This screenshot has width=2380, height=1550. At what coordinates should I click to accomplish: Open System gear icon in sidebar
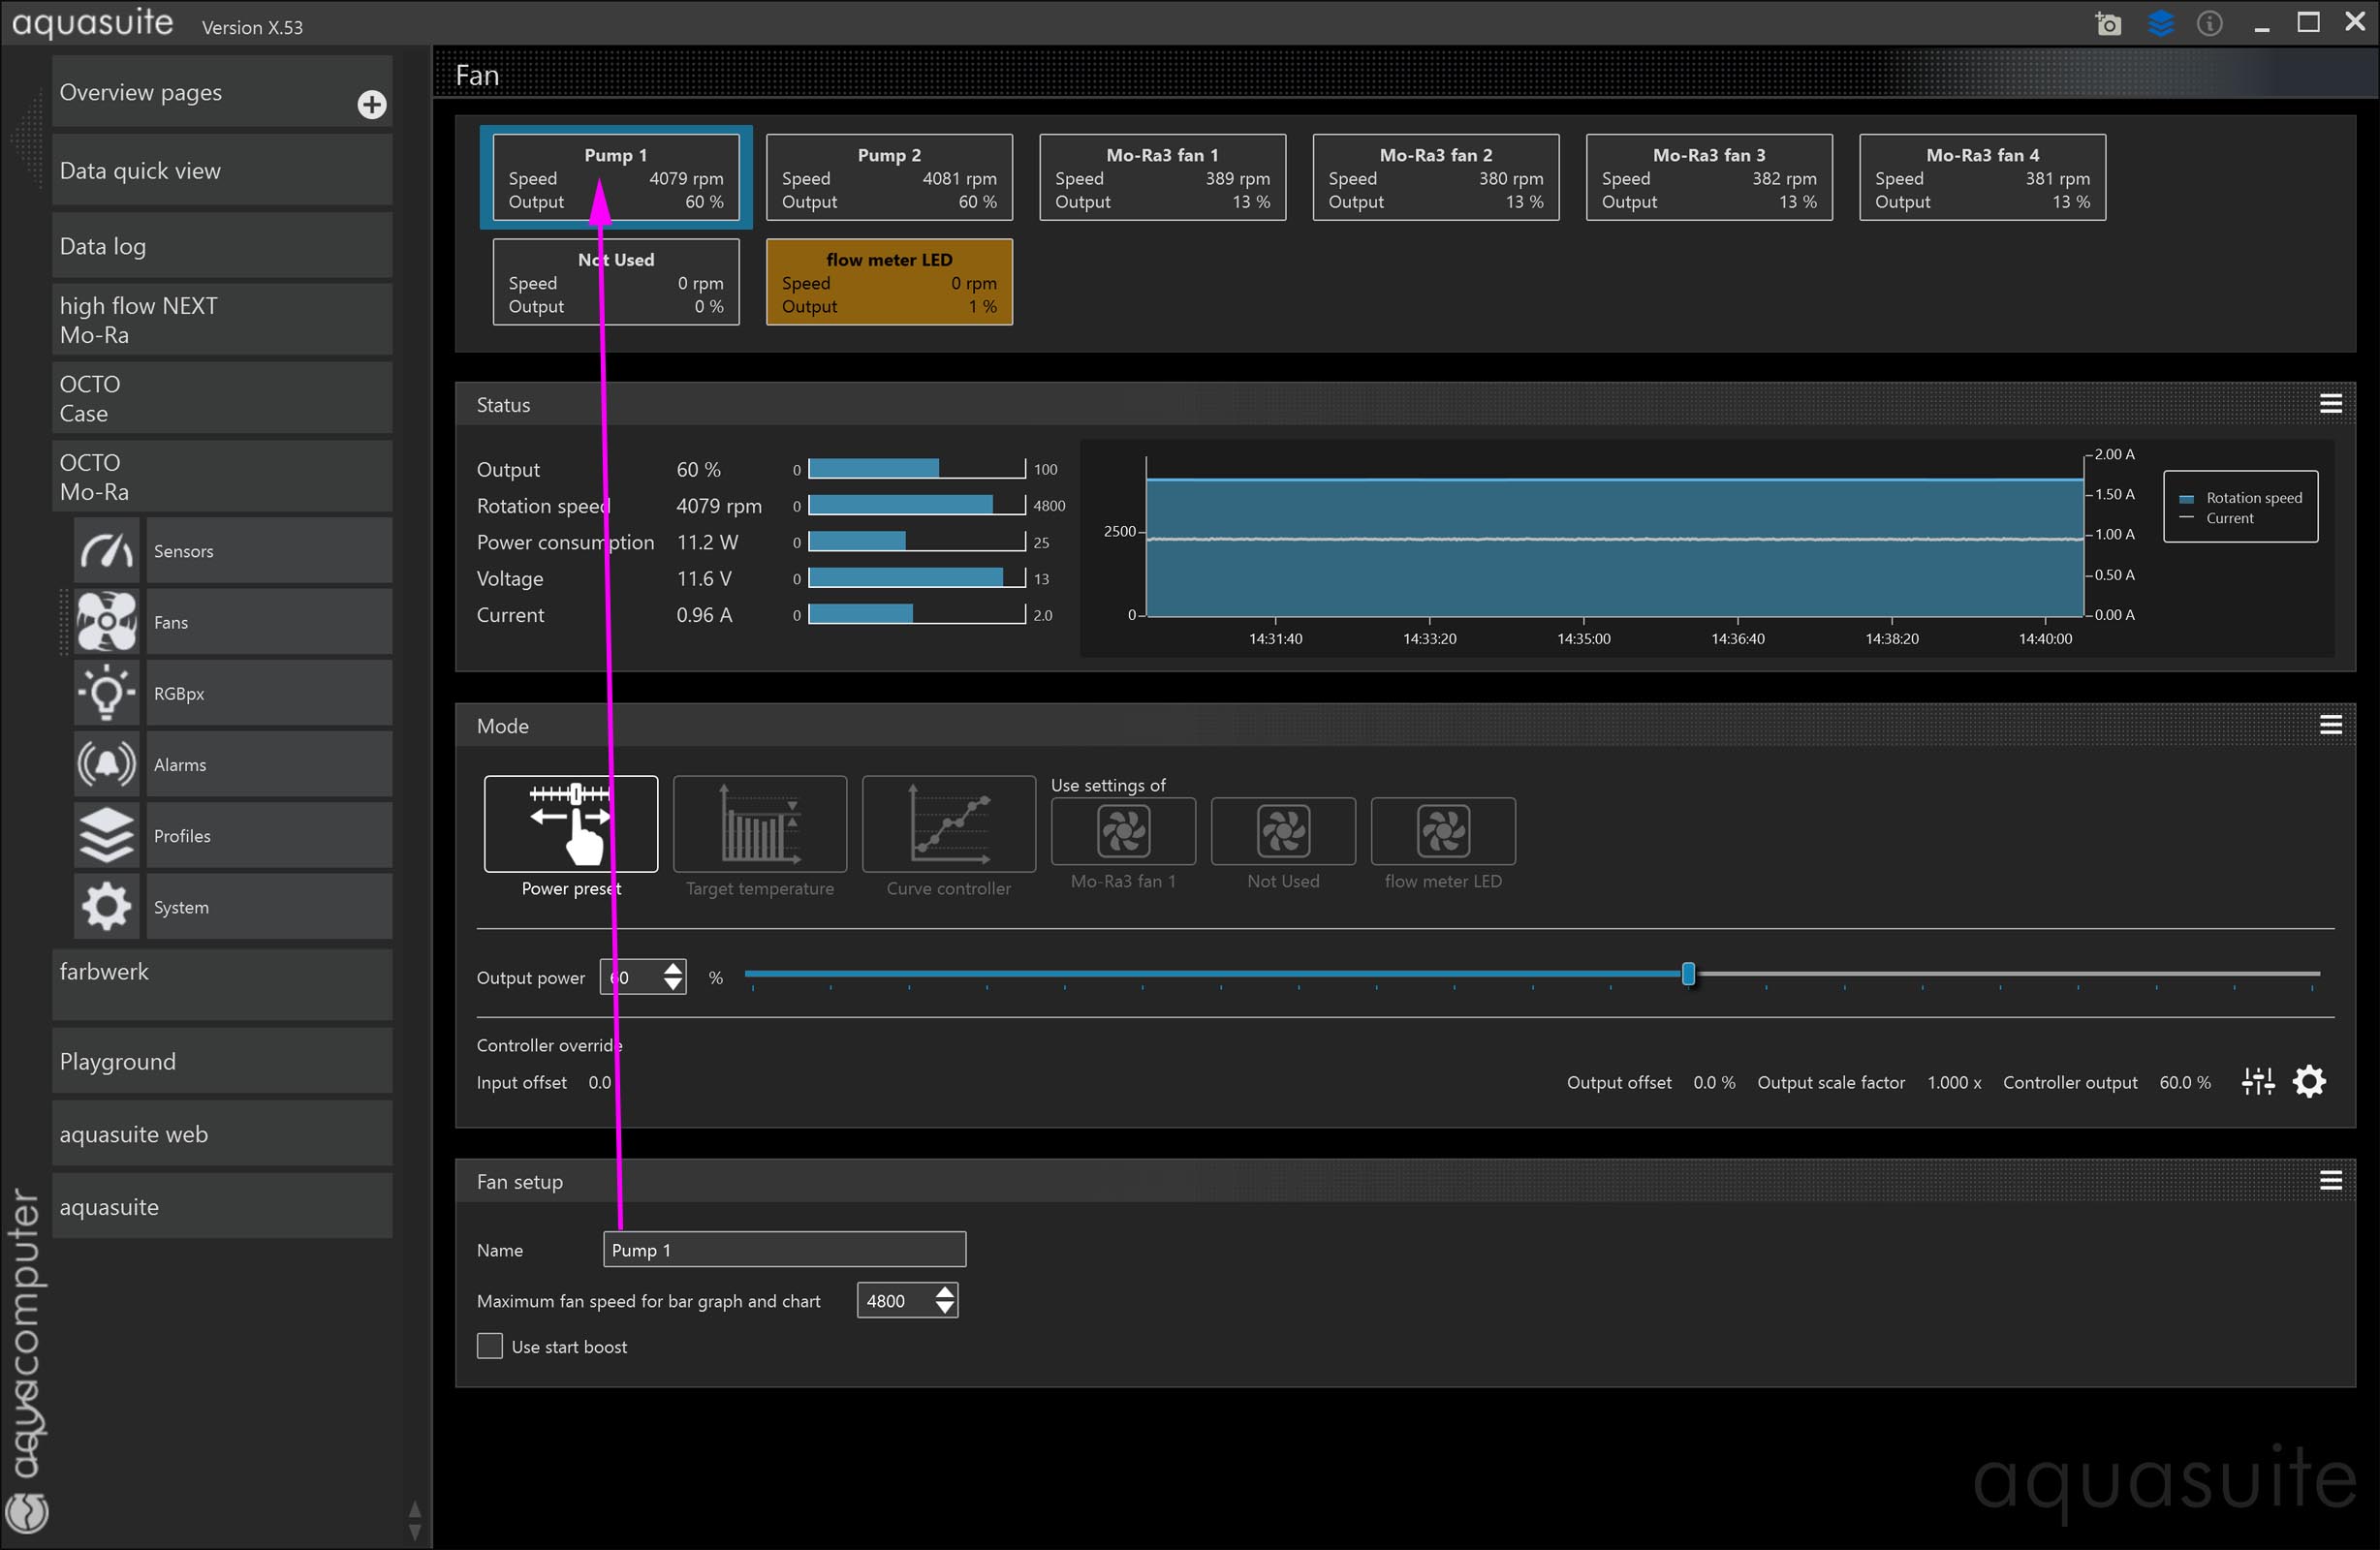click(x=106, y=907)
